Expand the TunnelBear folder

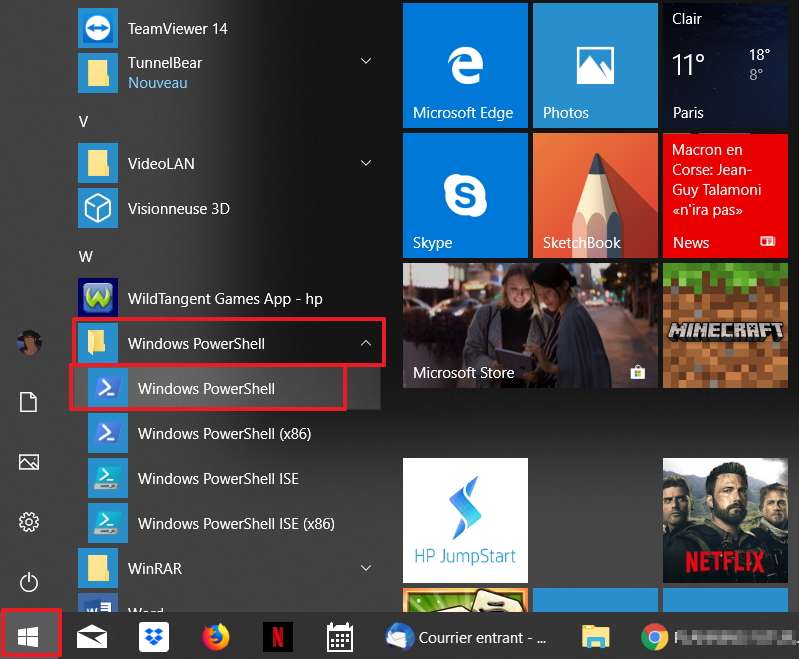click(366, 62)
